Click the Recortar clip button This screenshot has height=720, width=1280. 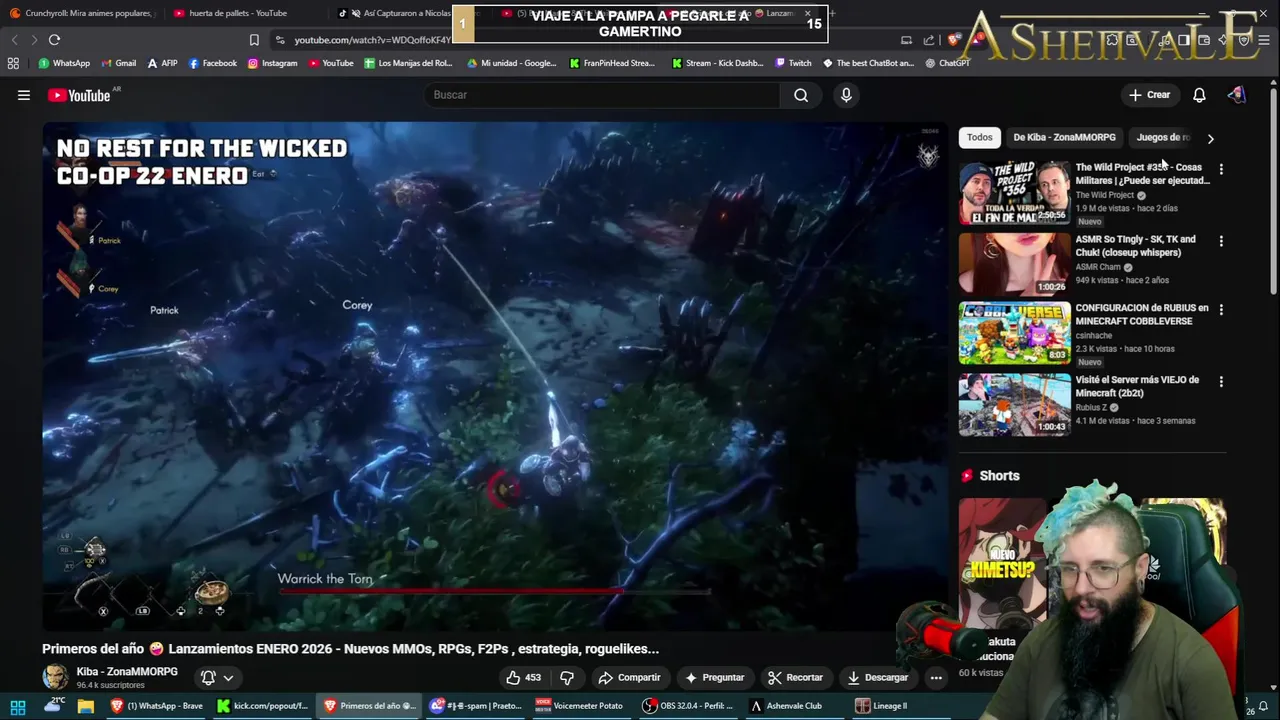click(x=794, y=677)
